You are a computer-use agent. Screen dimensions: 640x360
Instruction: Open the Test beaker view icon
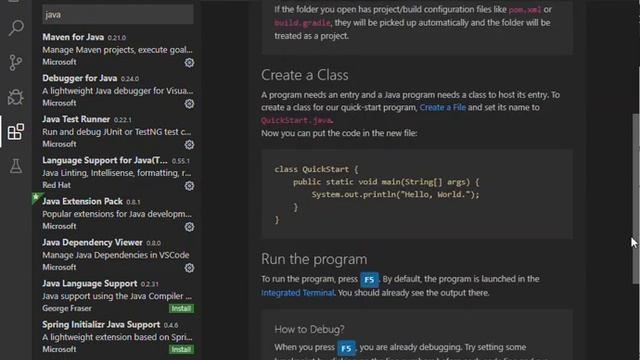coord(16,166)
